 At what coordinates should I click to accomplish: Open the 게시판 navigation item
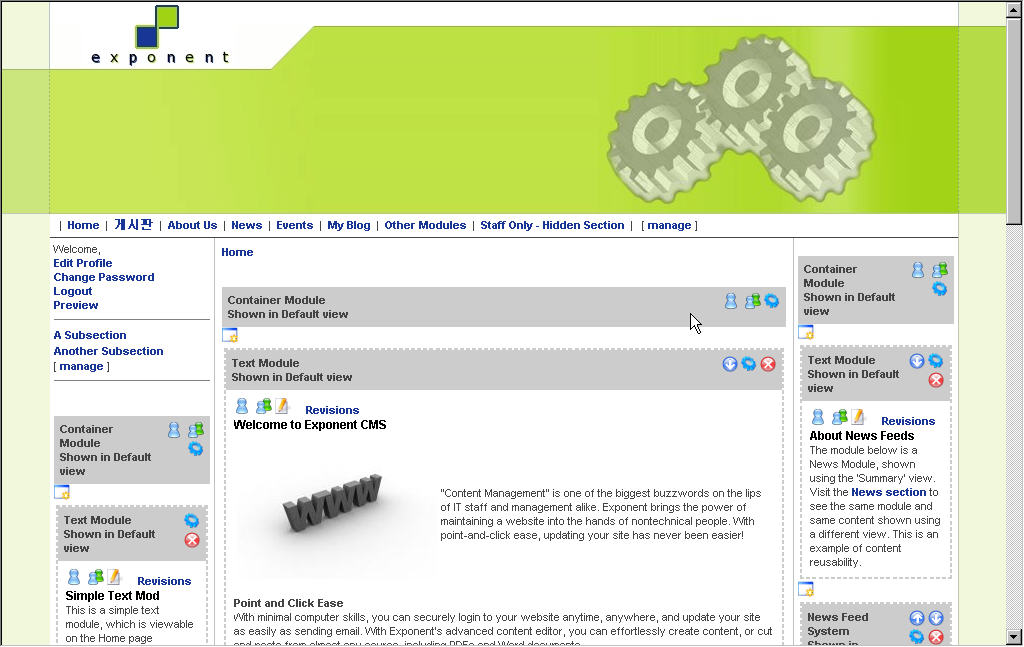(133, 225)
